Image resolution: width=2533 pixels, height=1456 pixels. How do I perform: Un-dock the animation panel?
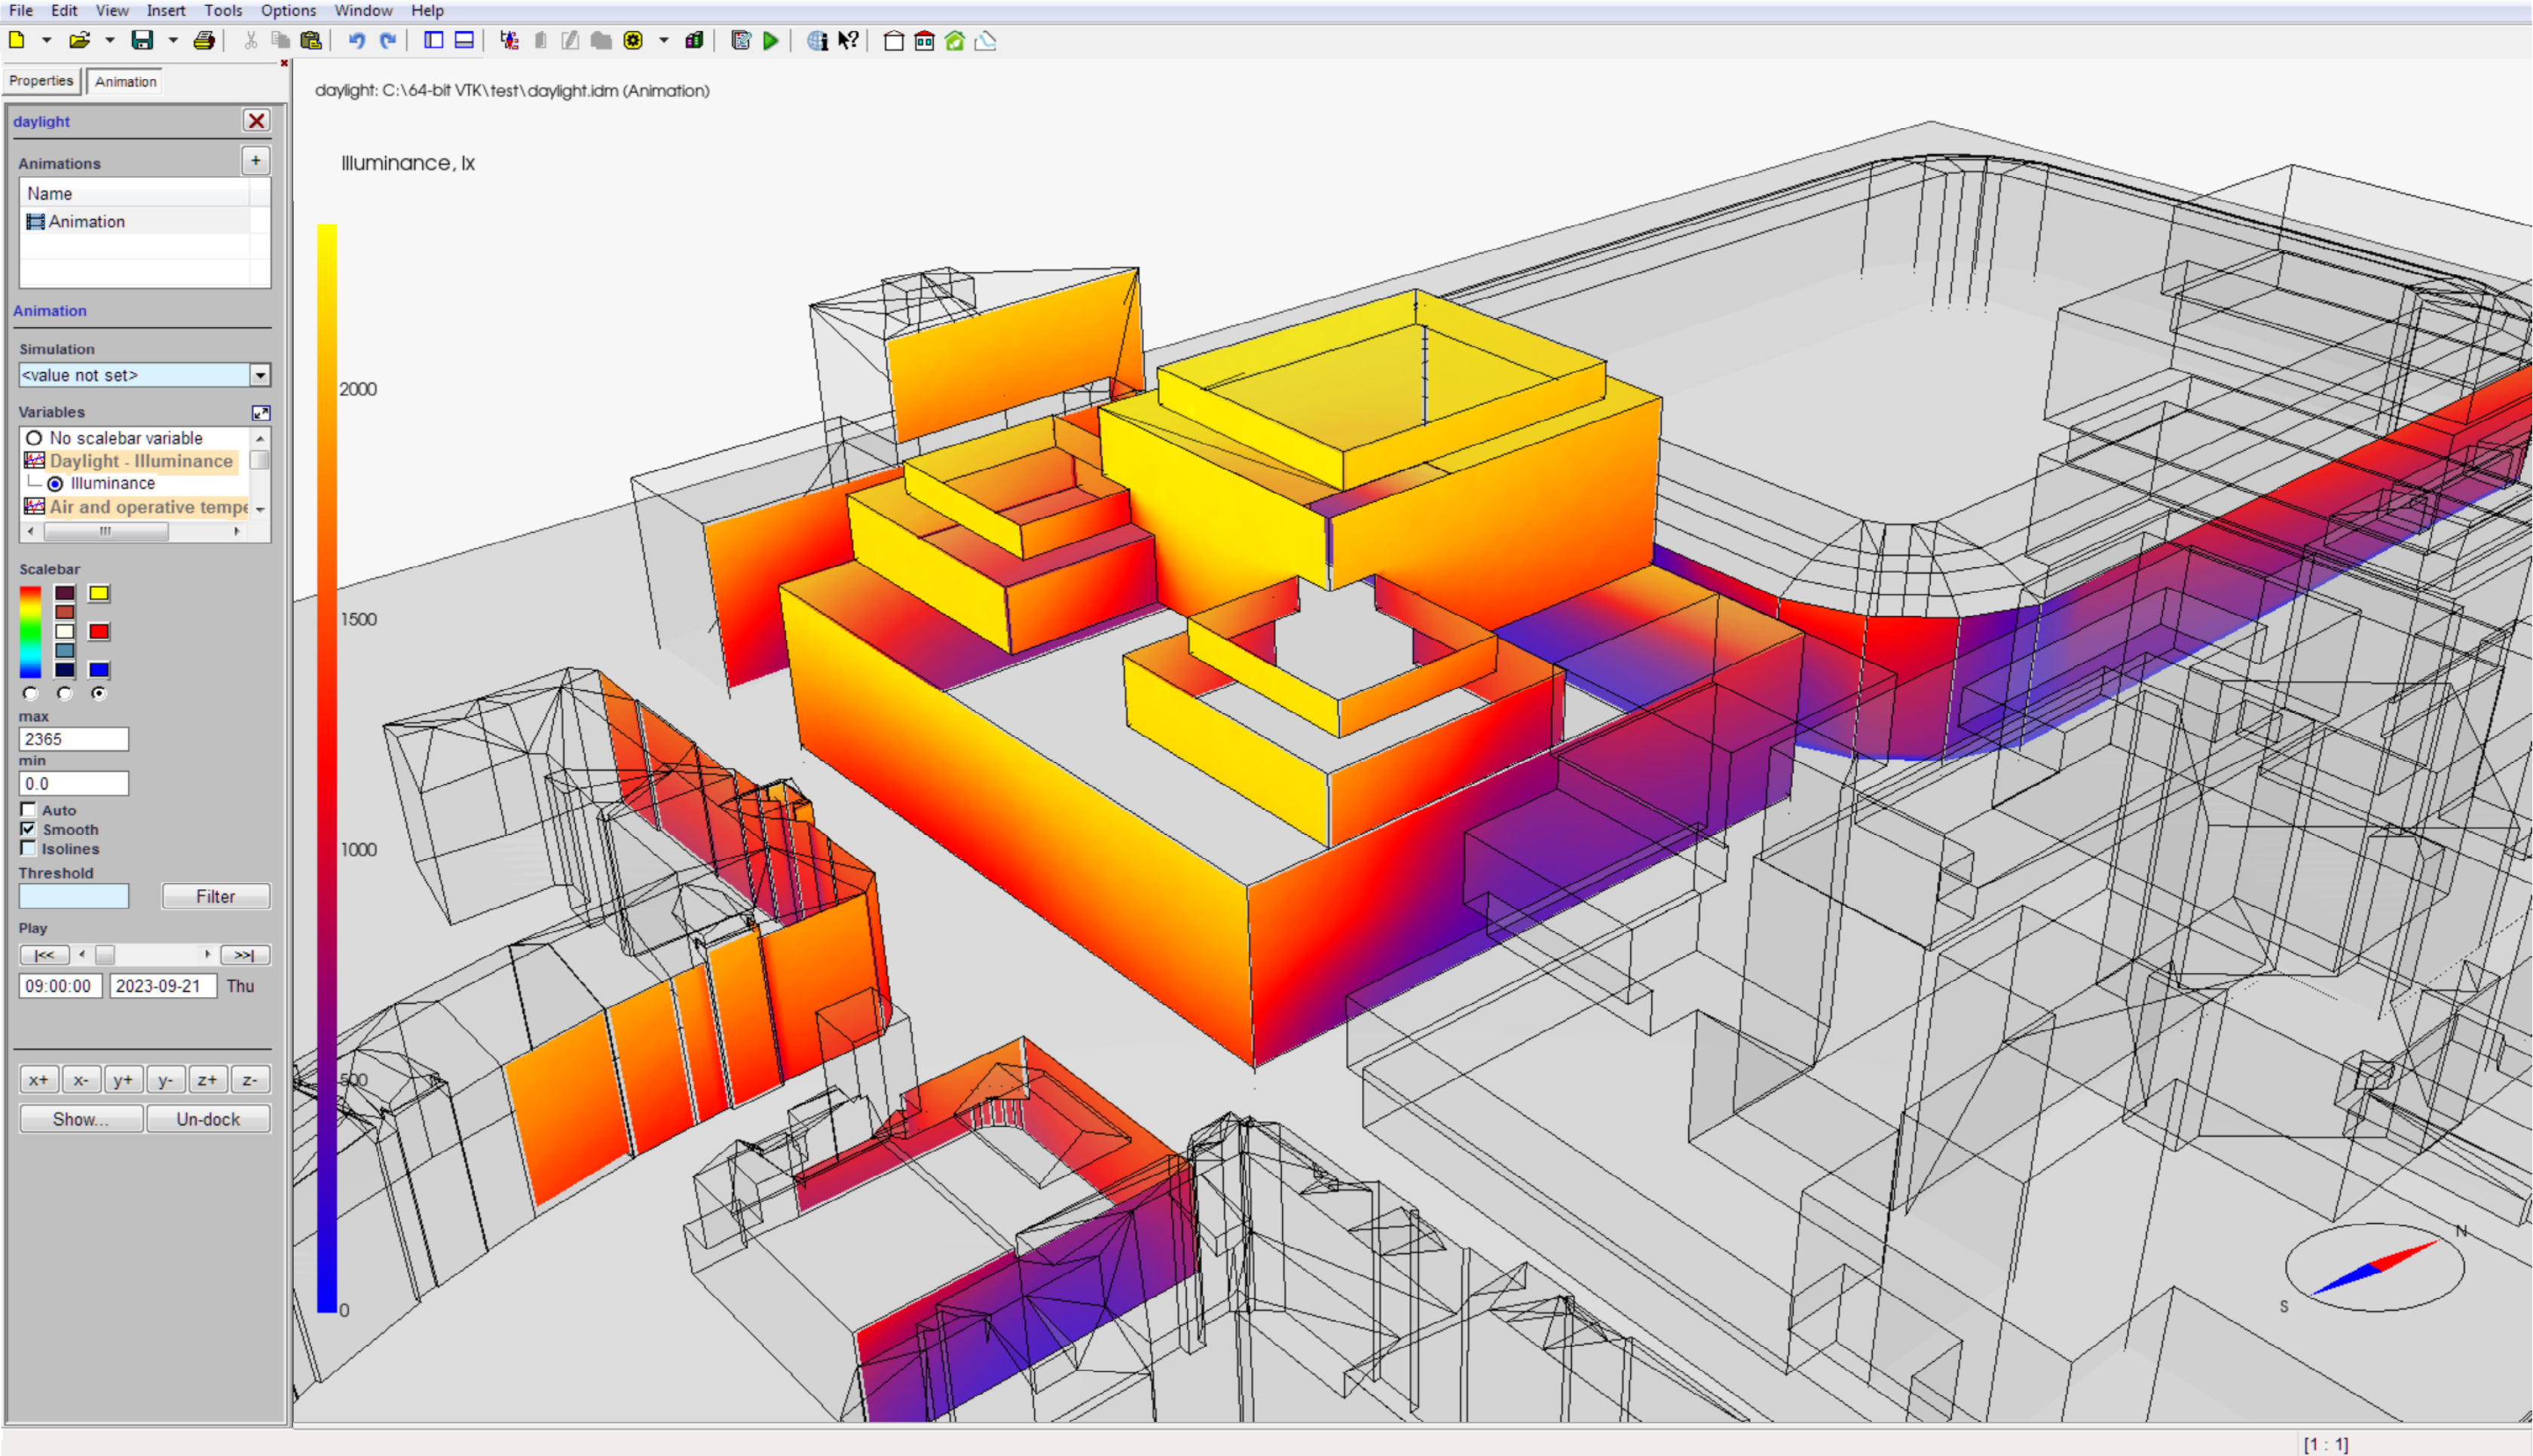[208, 1118]
